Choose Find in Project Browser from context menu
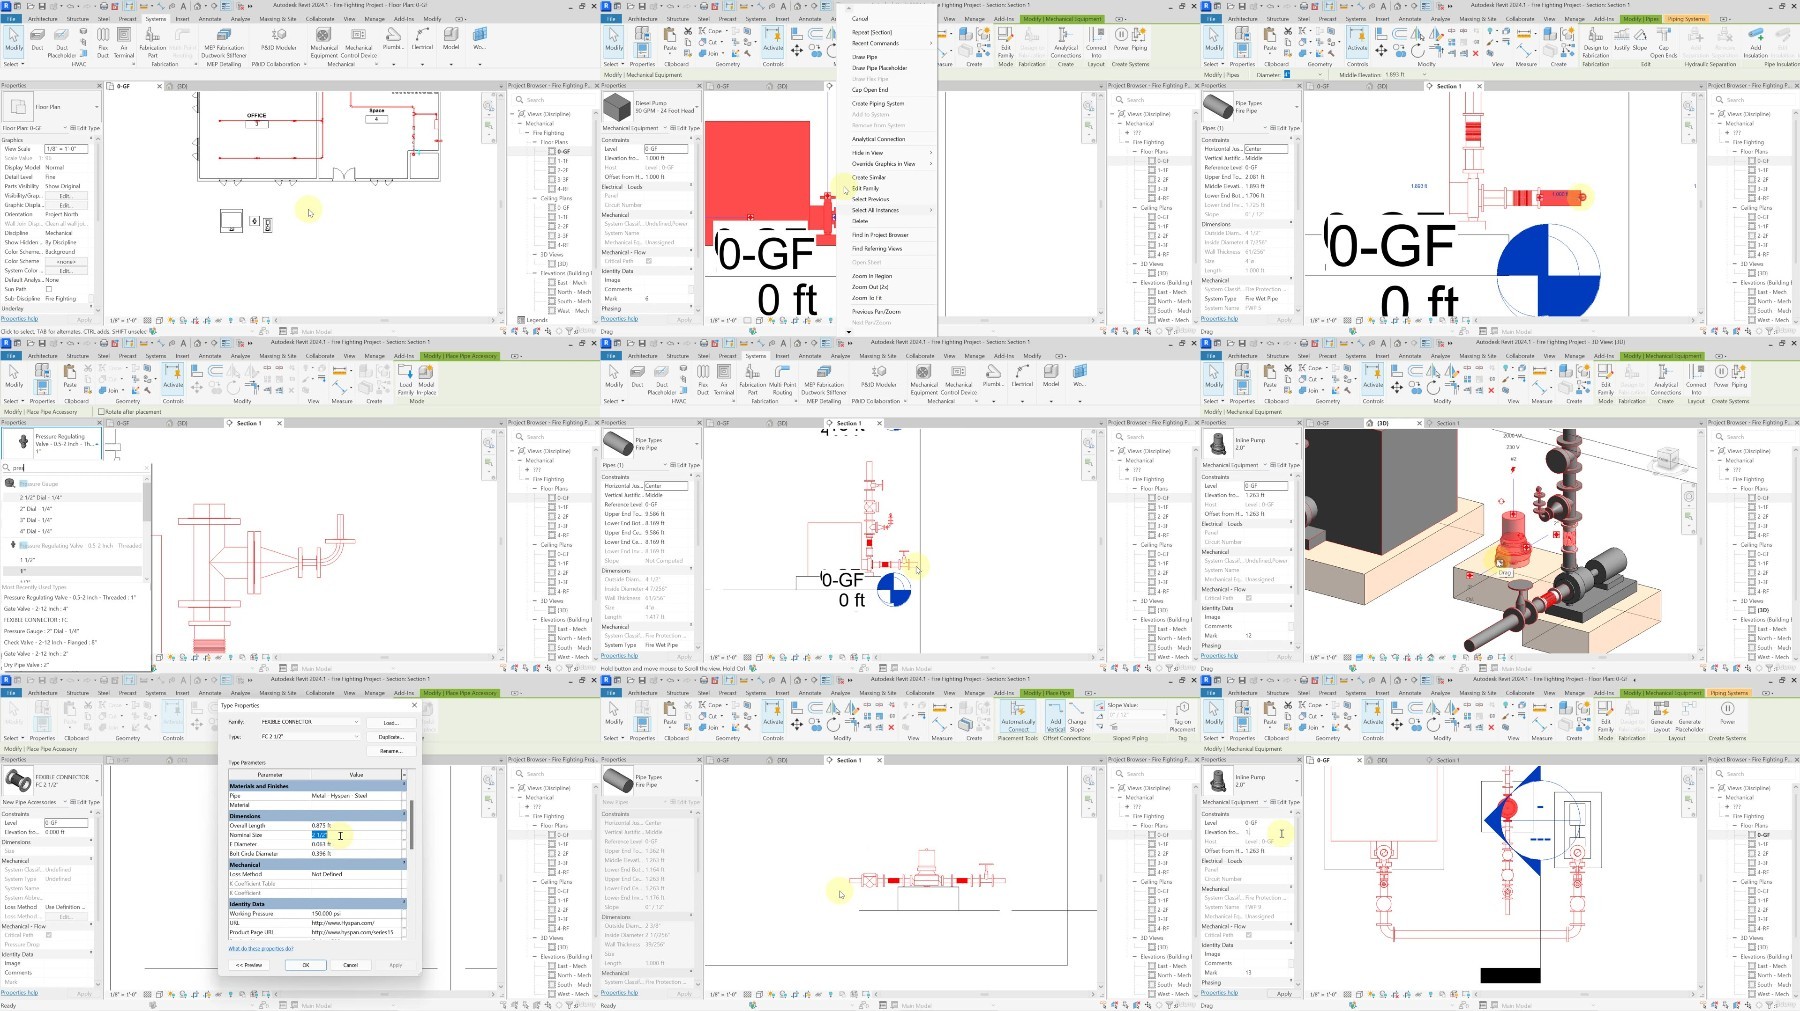1800x1011 pixels. 880,235
